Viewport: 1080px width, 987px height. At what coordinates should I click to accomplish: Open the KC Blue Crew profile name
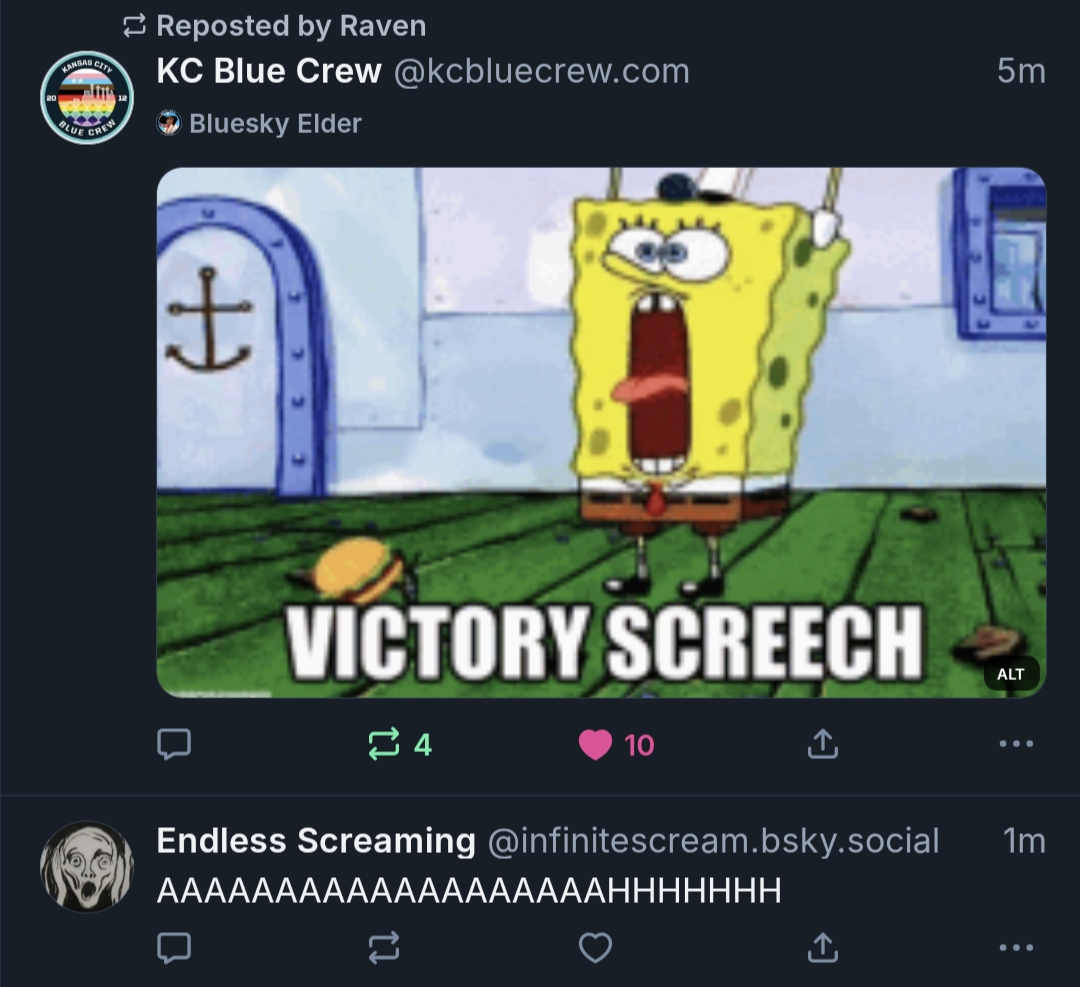(x=269, y=71)
